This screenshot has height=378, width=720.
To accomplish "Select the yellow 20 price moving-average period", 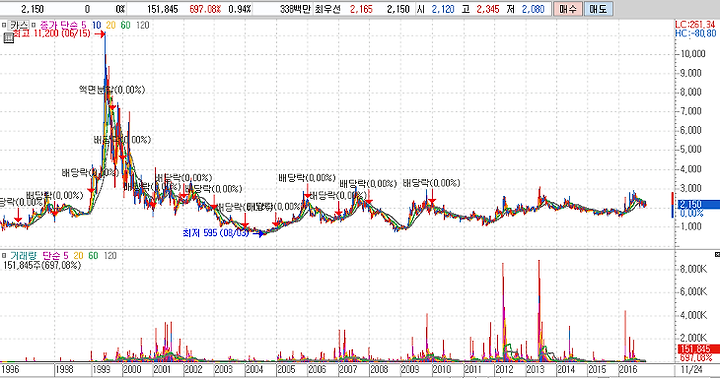I will point(111,25).
